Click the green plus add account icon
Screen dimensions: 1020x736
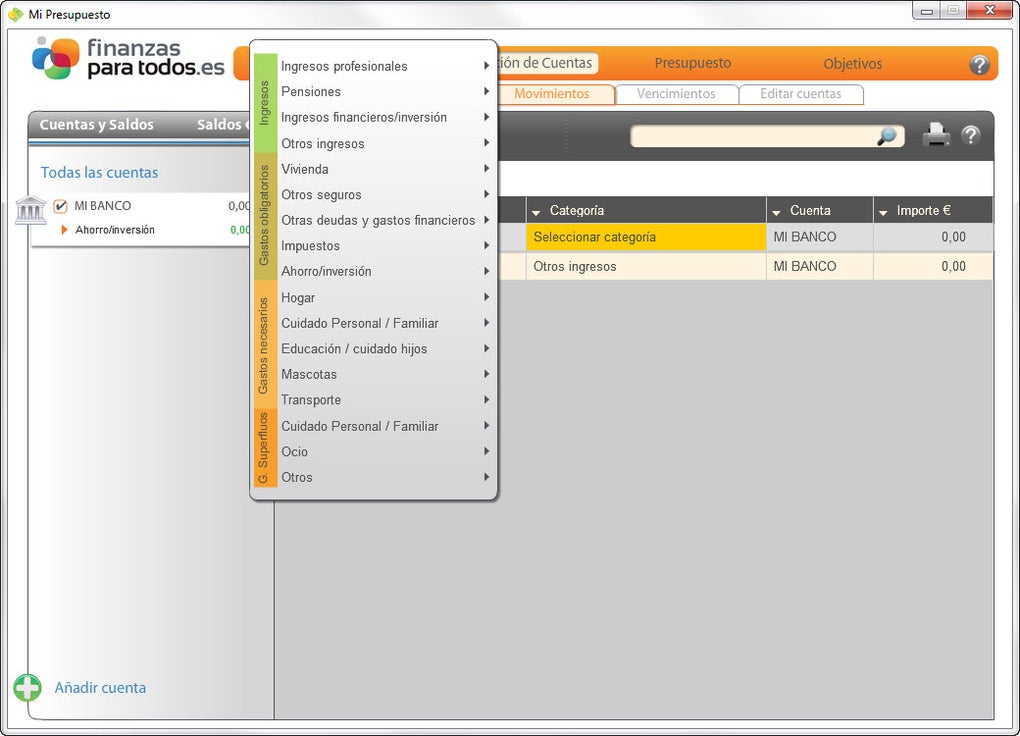coord(27,687)
